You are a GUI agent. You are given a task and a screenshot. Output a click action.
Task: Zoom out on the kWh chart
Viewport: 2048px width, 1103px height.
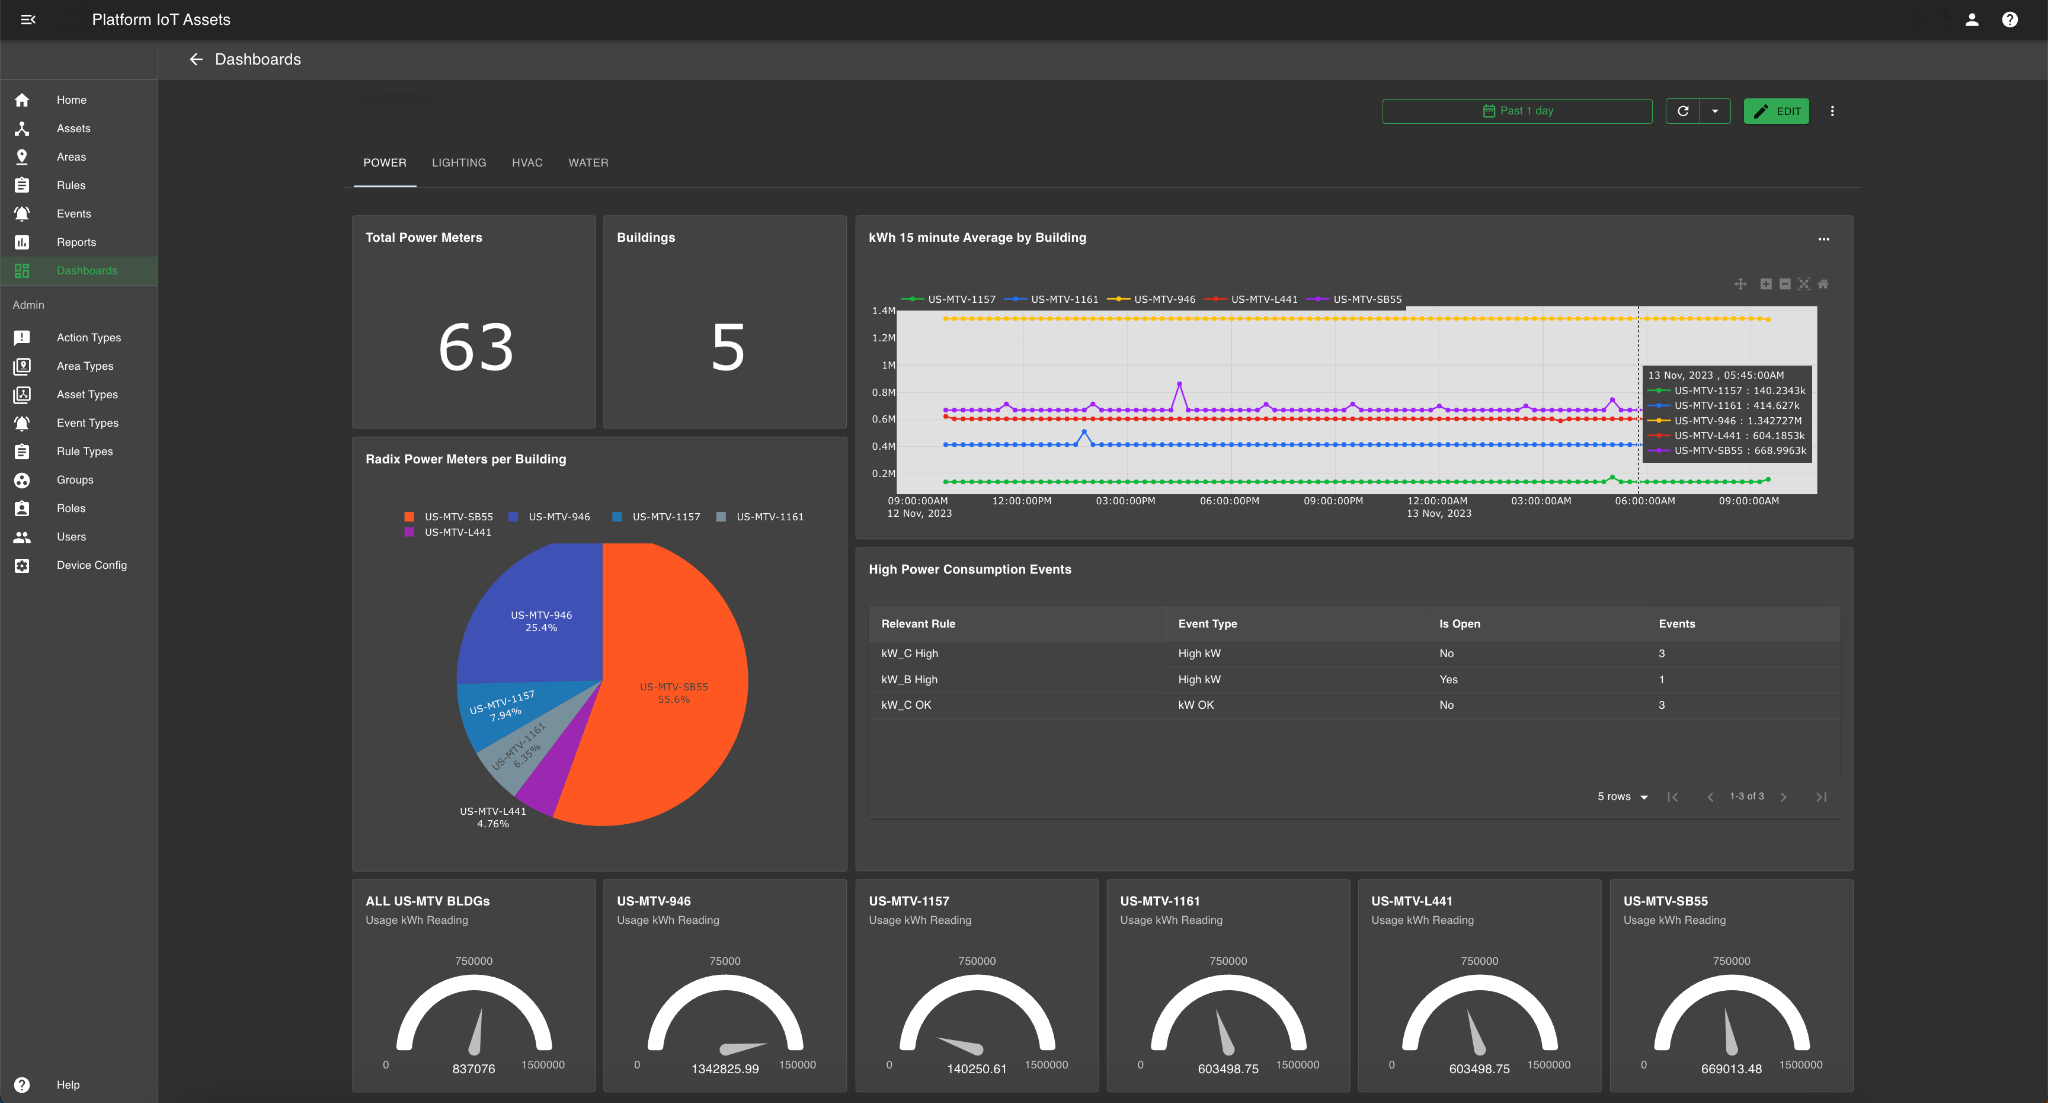[1785, 284]
